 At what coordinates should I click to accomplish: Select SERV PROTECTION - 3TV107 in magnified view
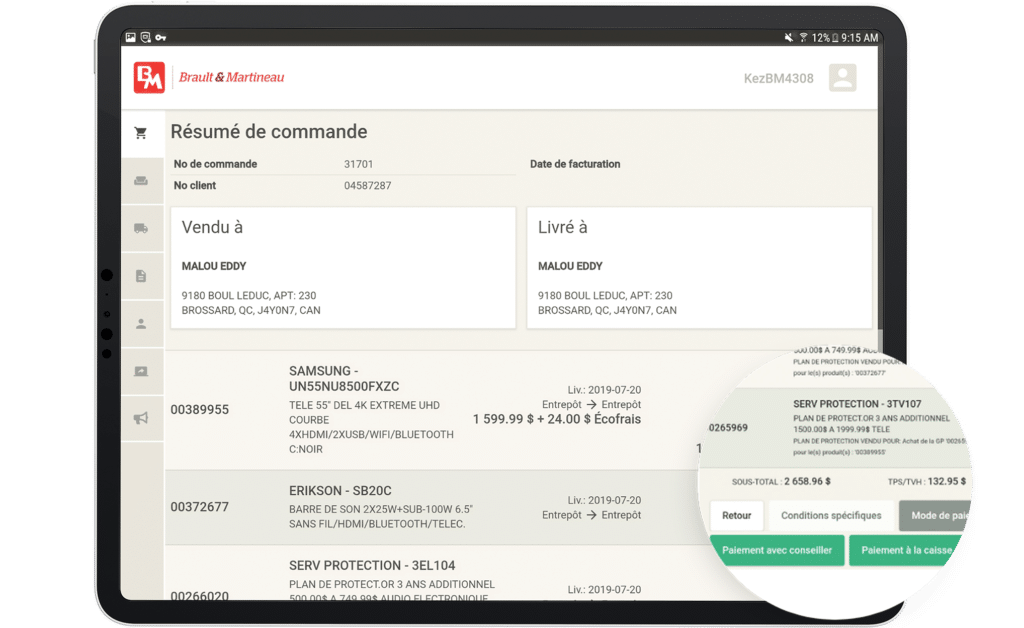pos(857,404)
